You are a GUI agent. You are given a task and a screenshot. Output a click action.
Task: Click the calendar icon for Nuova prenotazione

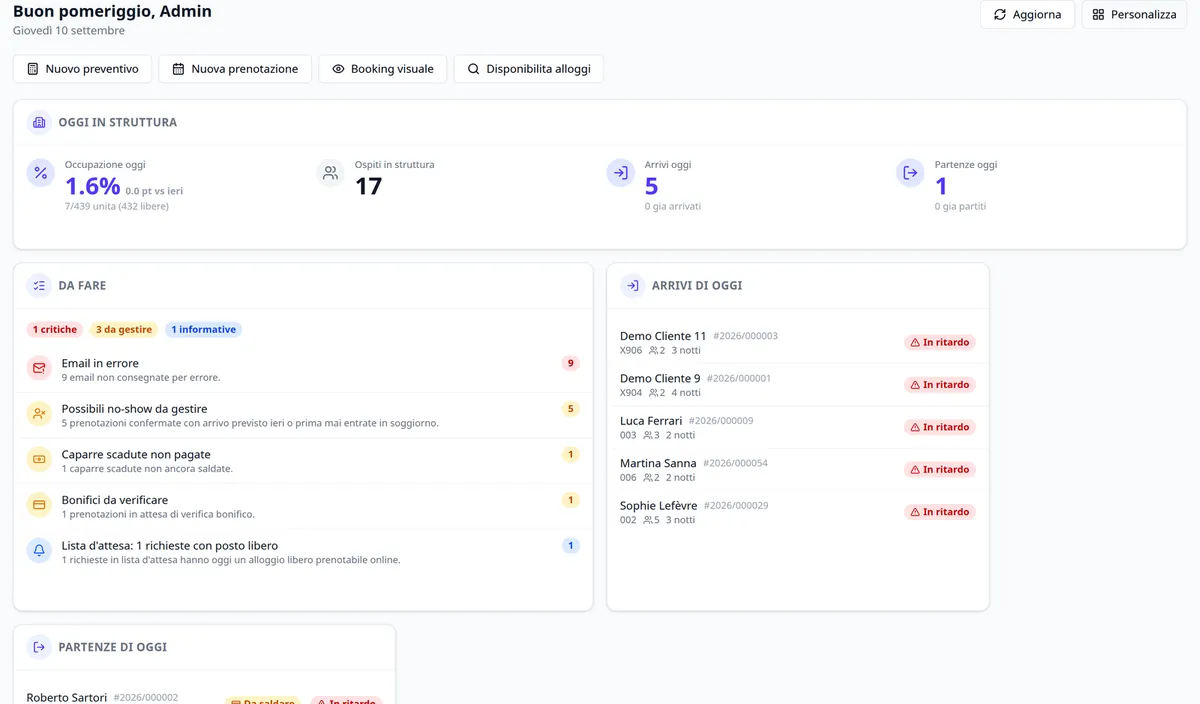pos(179,69)
